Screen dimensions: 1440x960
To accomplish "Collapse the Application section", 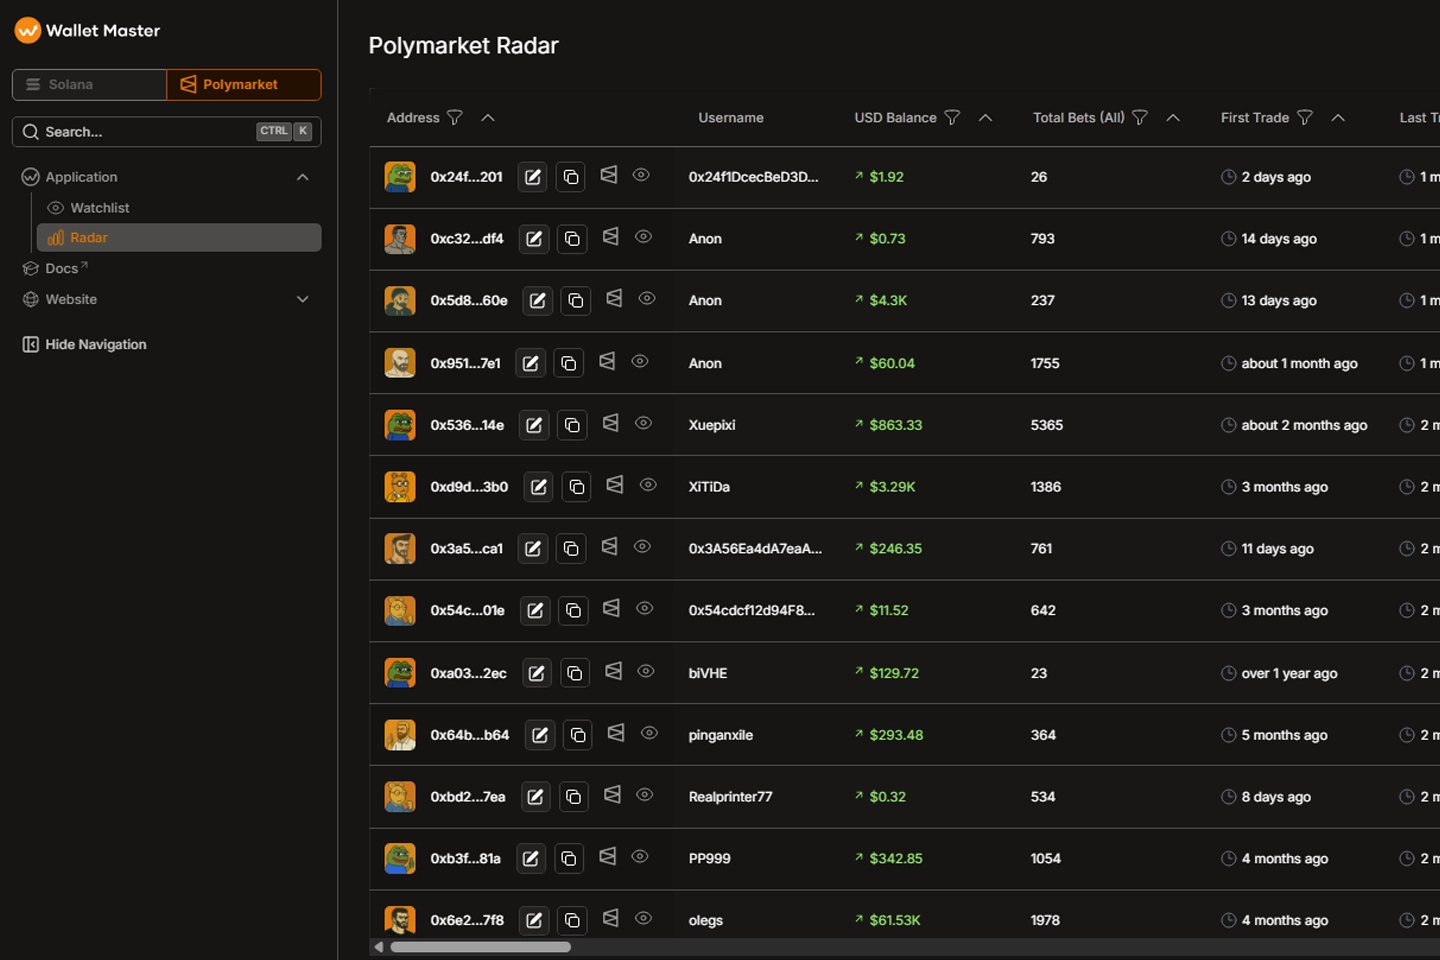I will point(302,176).
